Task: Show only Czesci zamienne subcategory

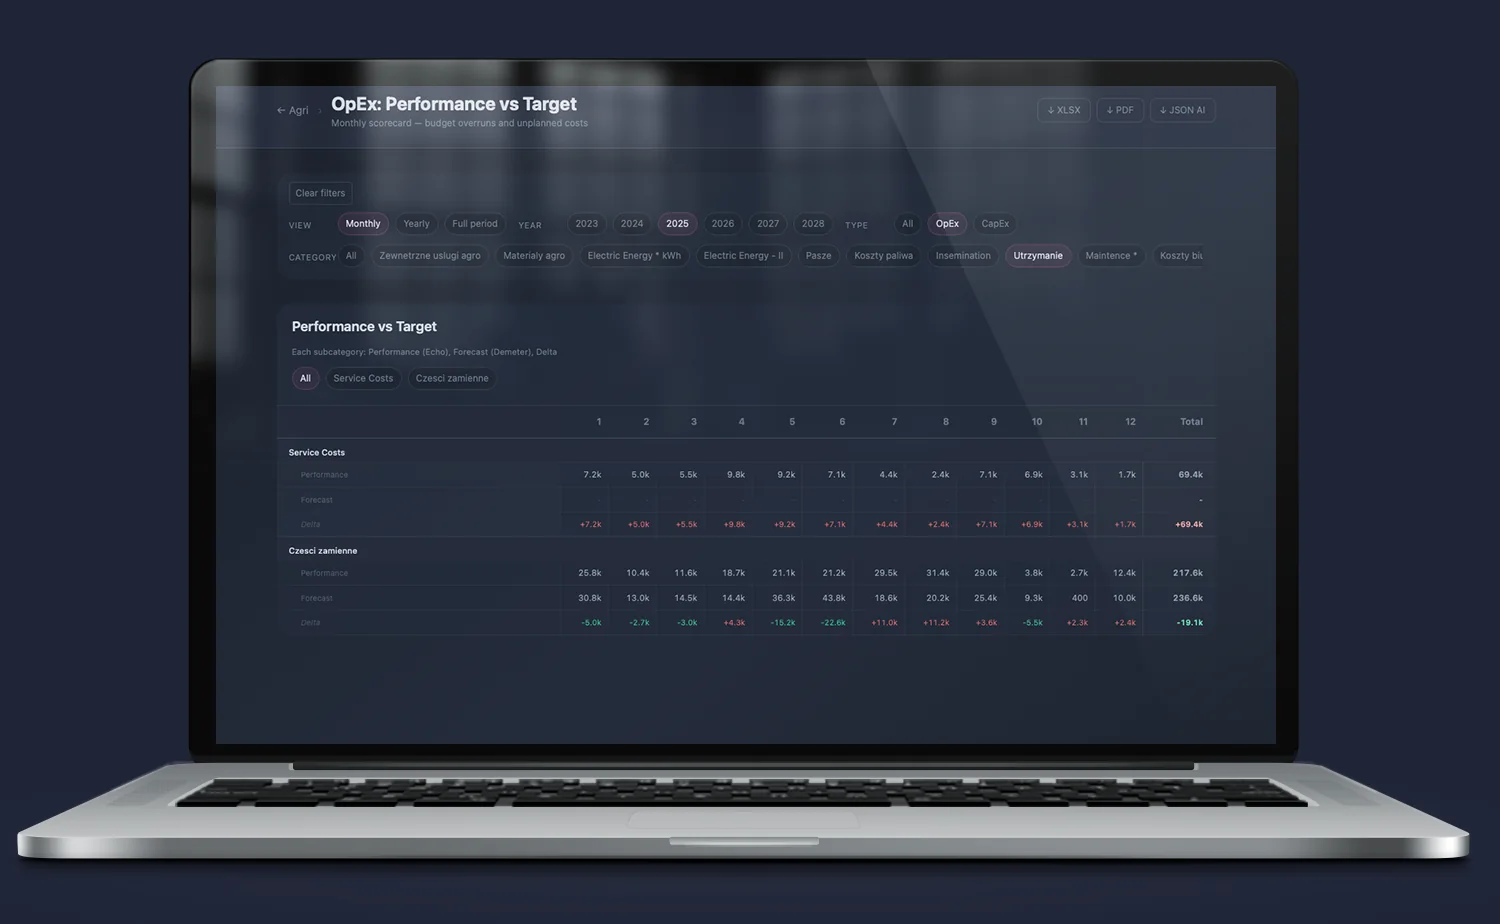Action: pyautogui.click(x=452, y=378)
